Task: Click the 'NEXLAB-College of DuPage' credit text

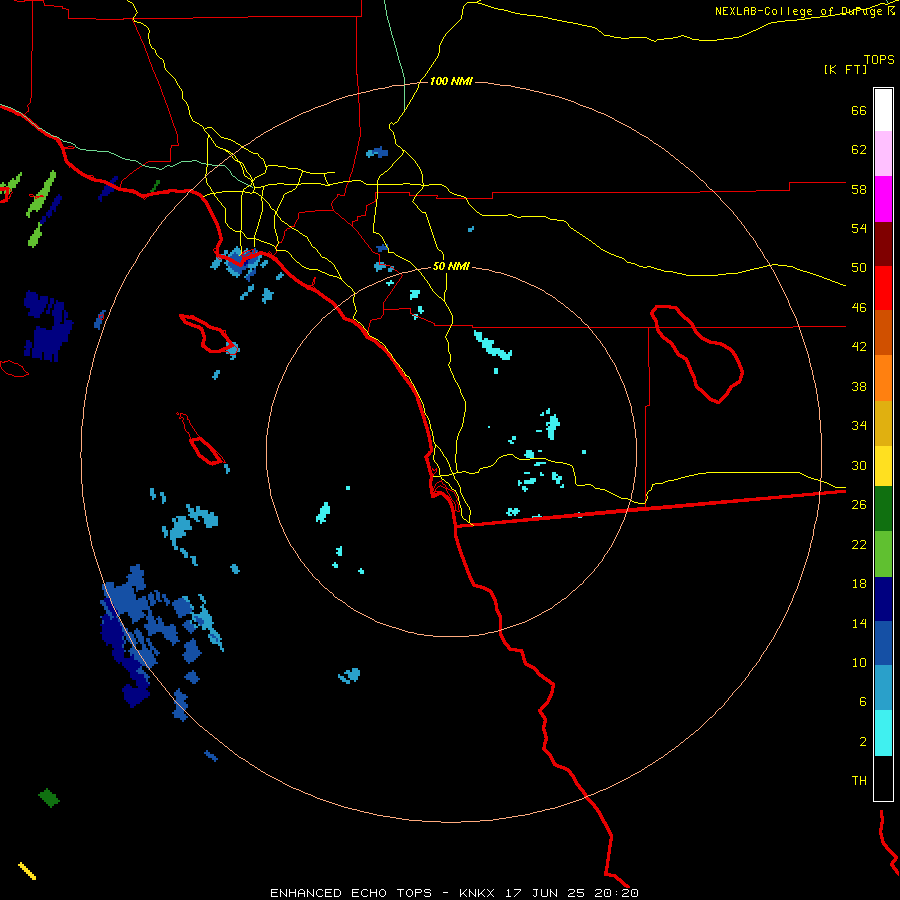Action: (800, 11)
